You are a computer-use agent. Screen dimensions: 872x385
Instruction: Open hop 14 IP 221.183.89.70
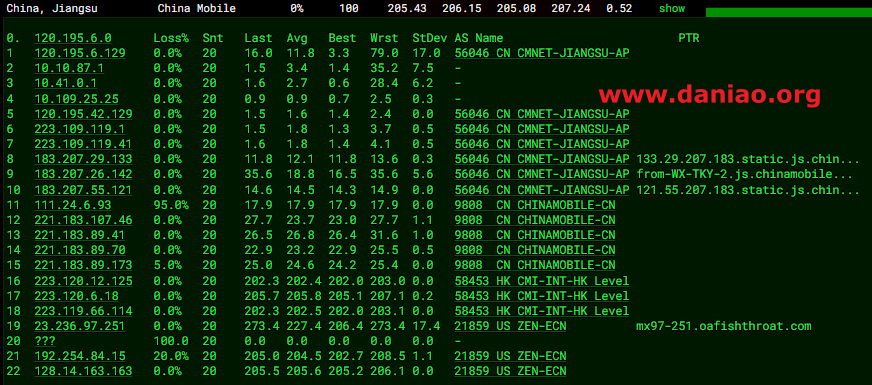(x=80, y=250)
